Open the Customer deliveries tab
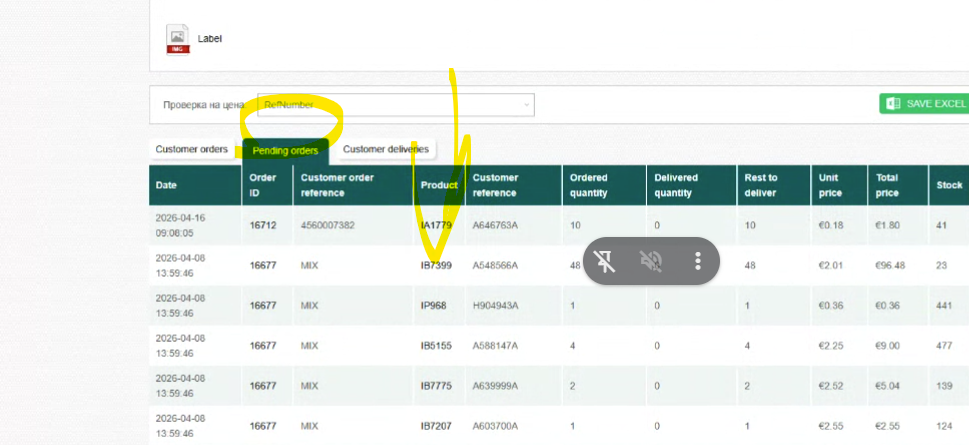This screenshot has height=445, width=969. click(385, 150)
